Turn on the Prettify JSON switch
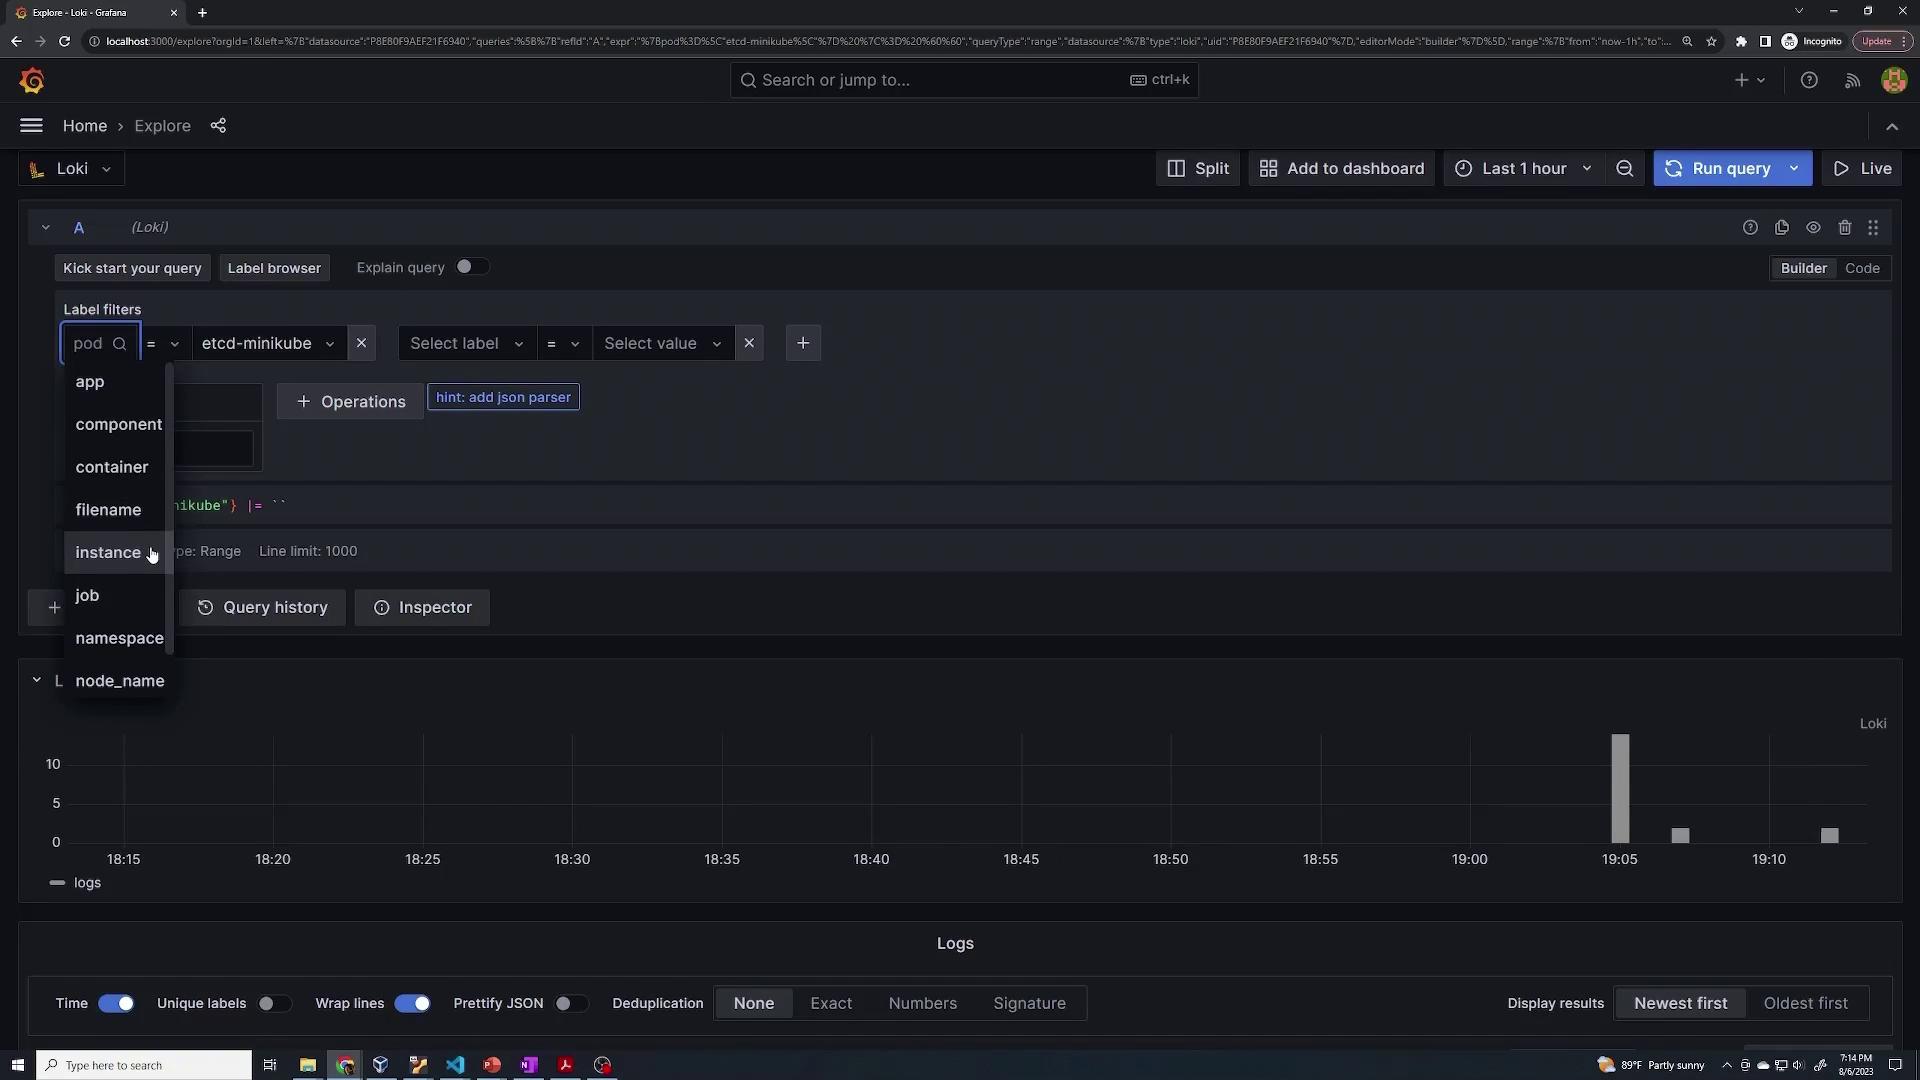Screen dimensions: 1920x1080 (570, 1003)
